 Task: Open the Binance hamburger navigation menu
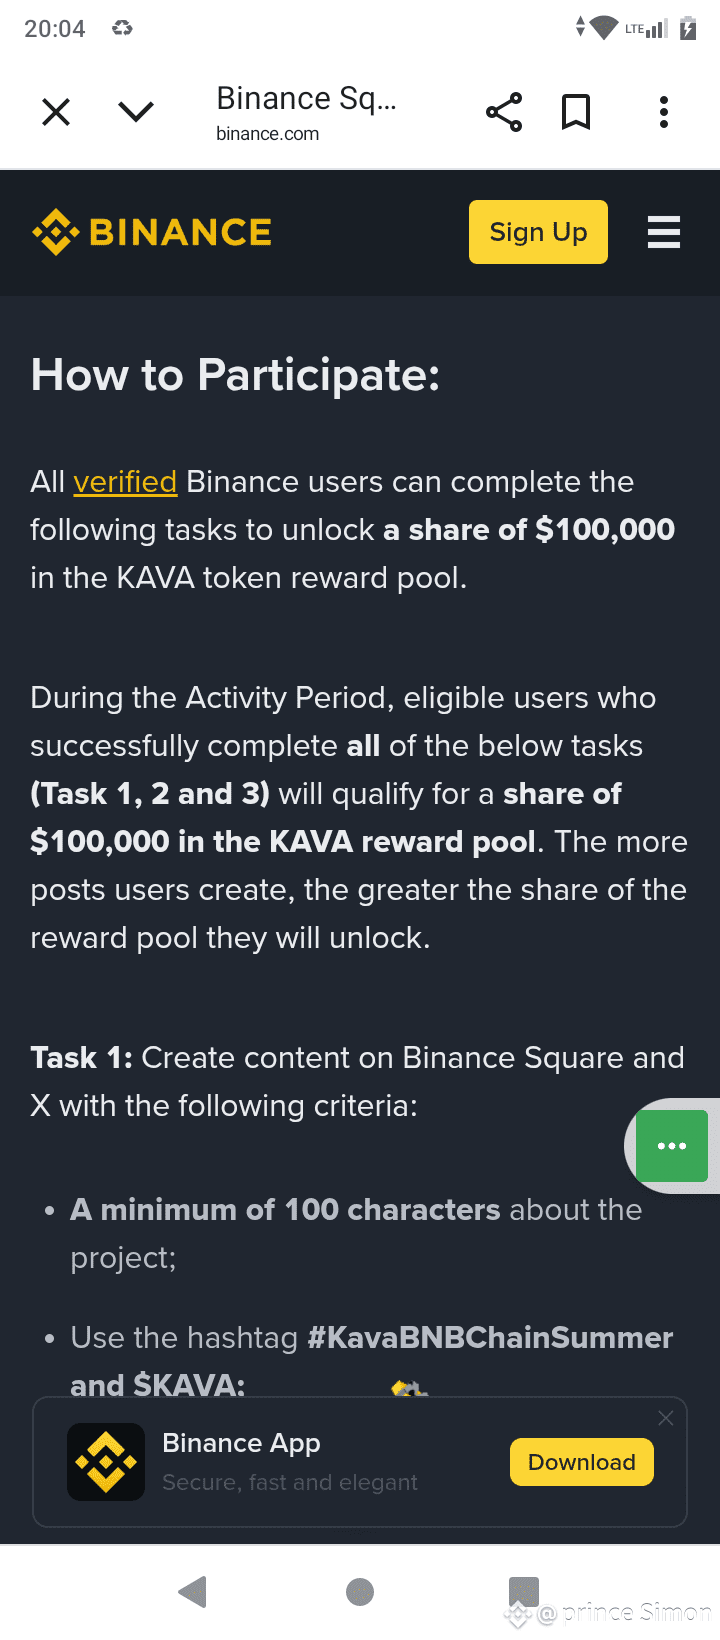pos(664,232)
